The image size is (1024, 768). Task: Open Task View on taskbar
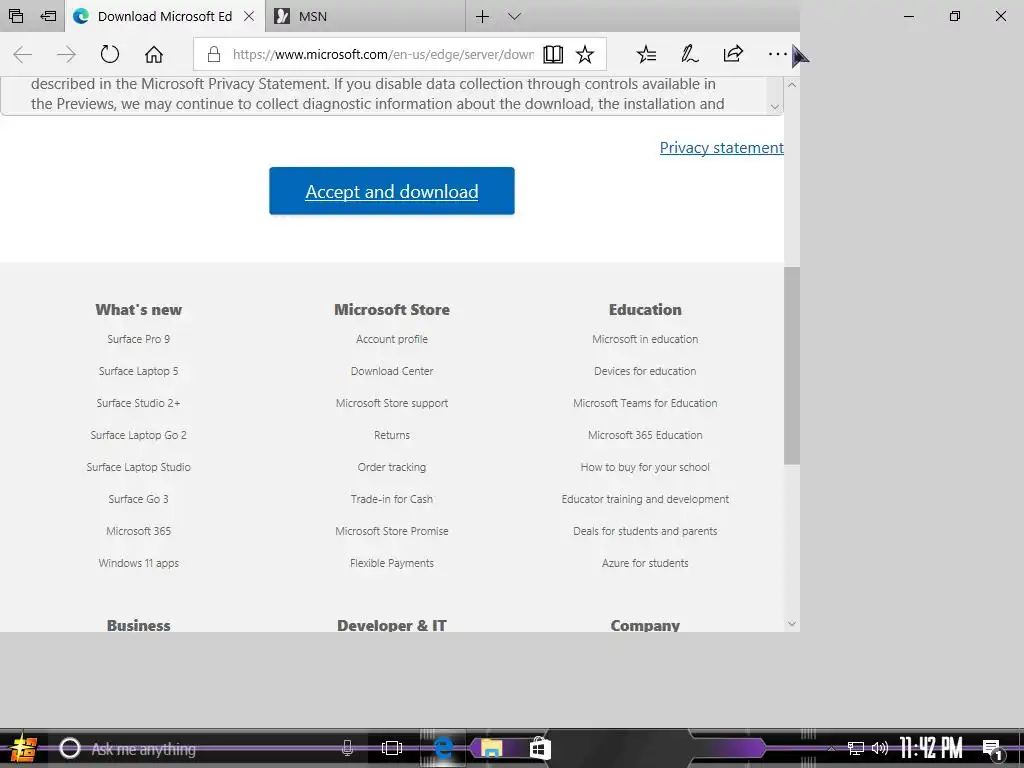392,748
